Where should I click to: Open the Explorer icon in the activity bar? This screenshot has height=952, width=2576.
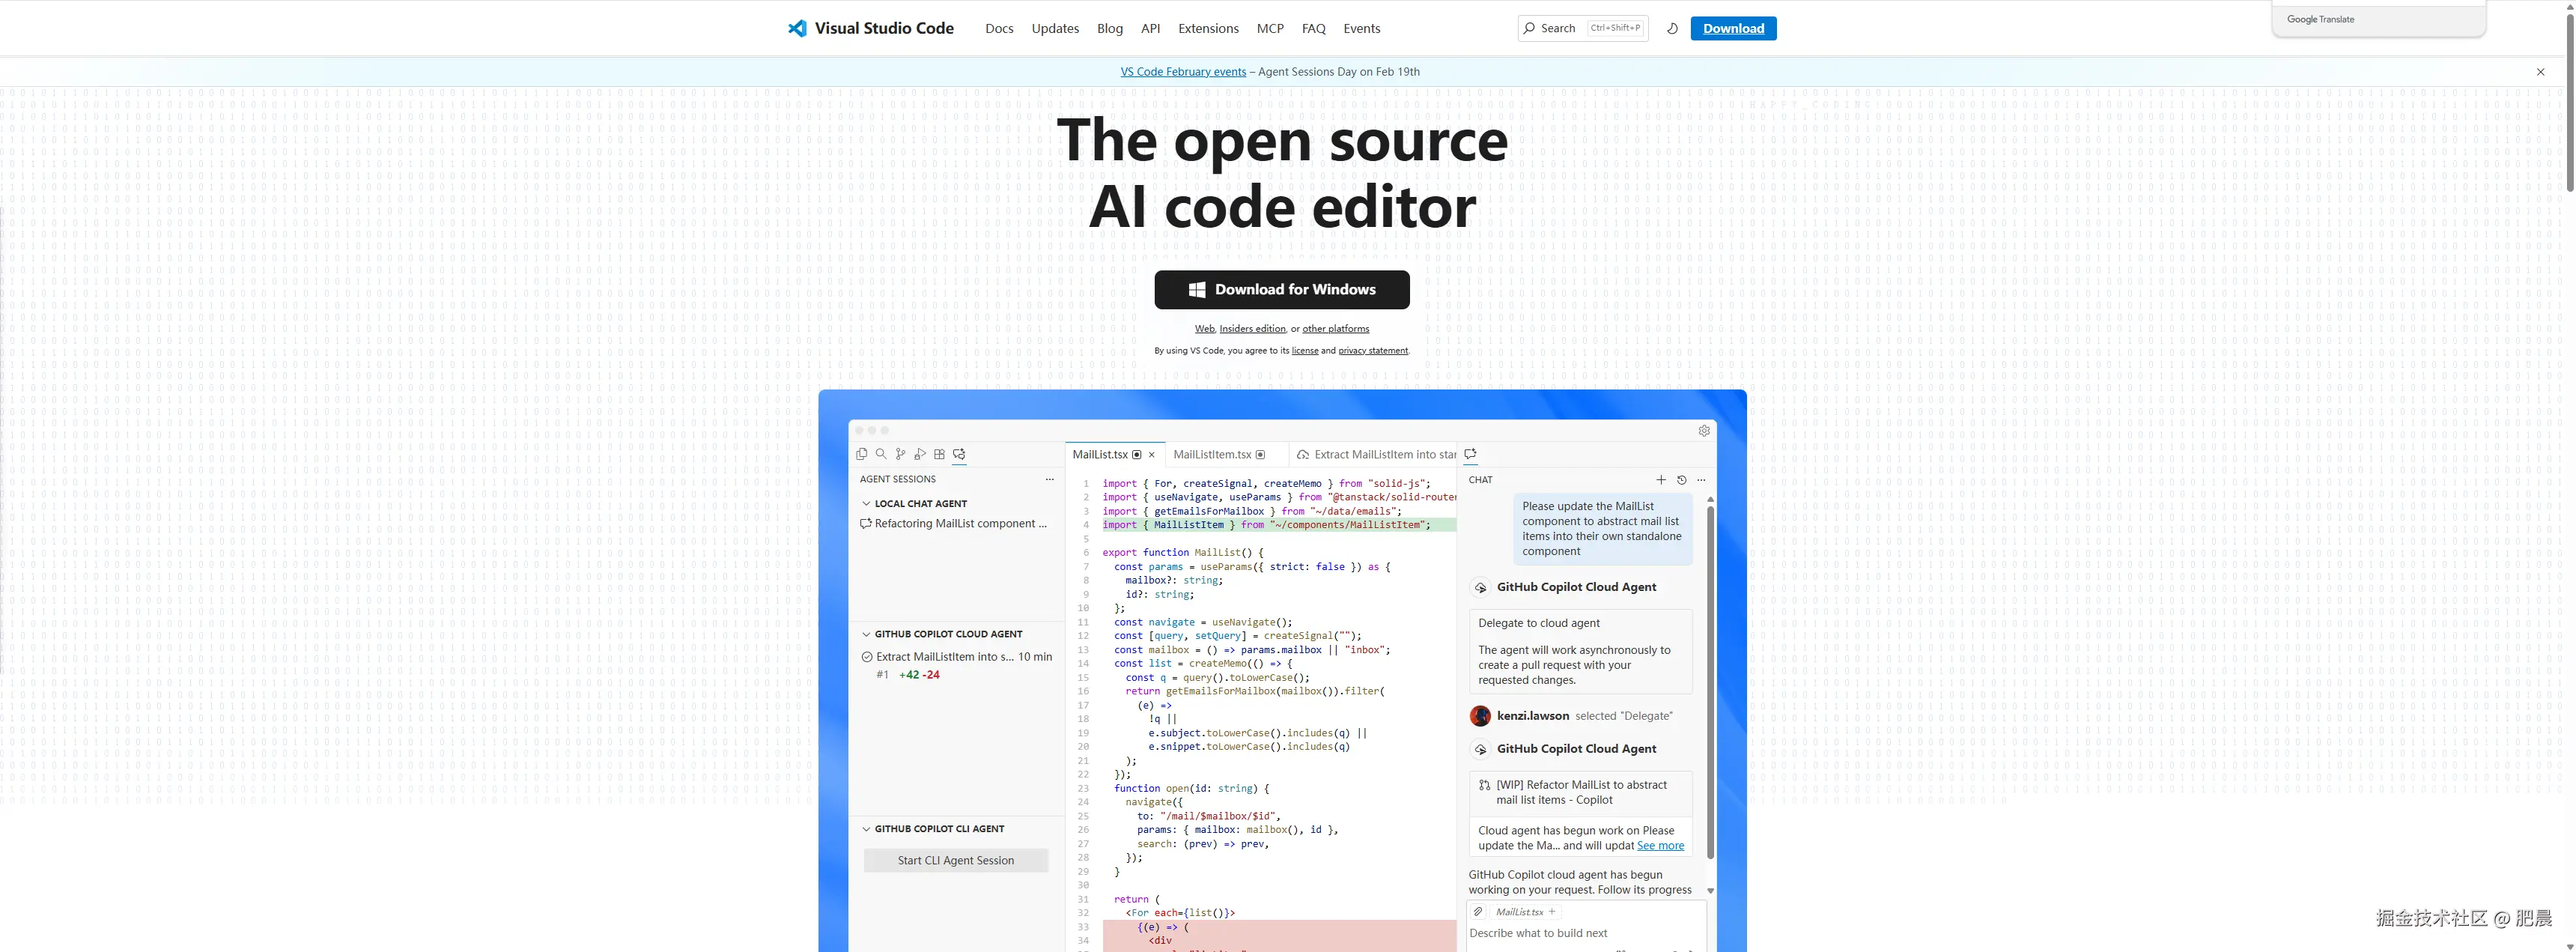(862, 454)
